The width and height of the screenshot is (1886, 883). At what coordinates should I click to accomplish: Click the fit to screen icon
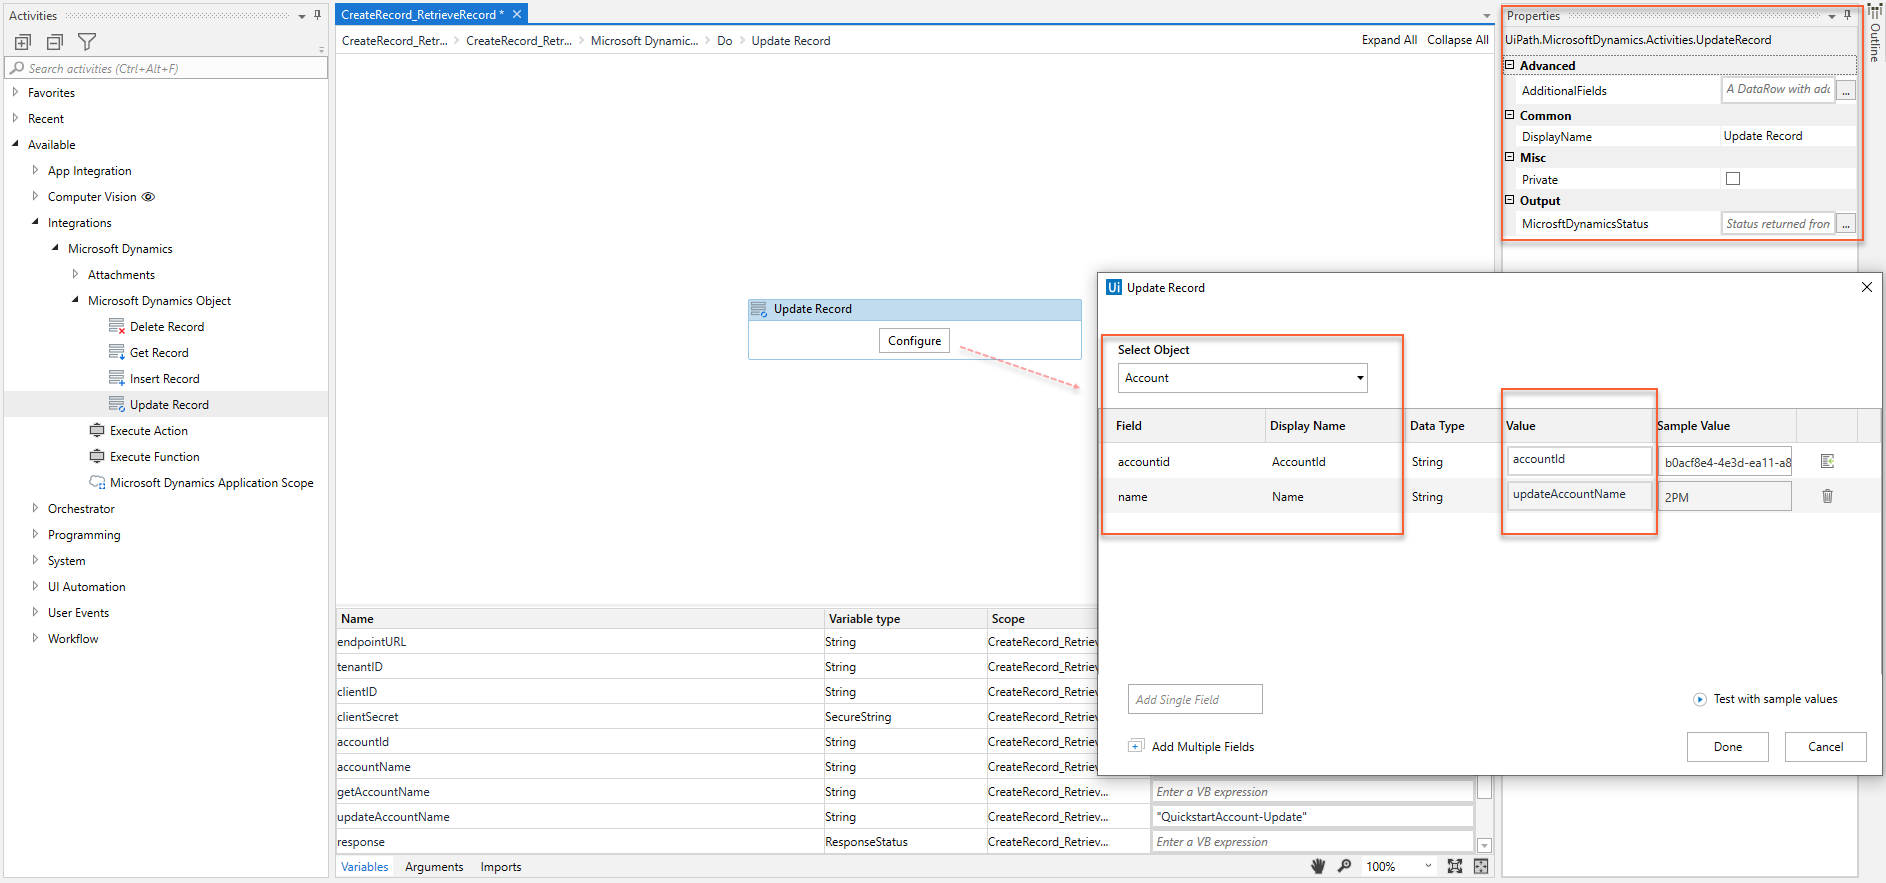pos(1455,866)
